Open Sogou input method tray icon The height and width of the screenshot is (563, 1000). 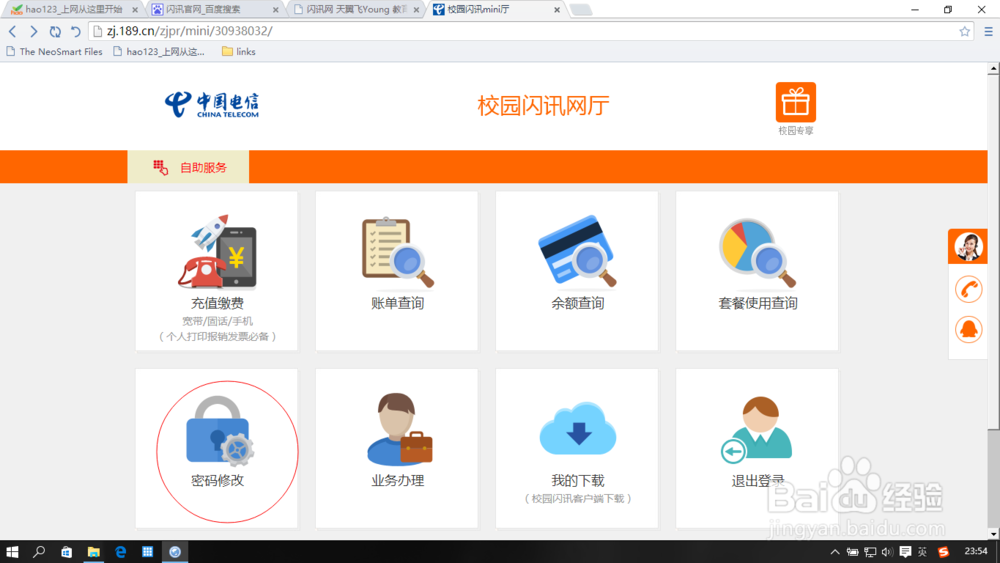(943, 552)
